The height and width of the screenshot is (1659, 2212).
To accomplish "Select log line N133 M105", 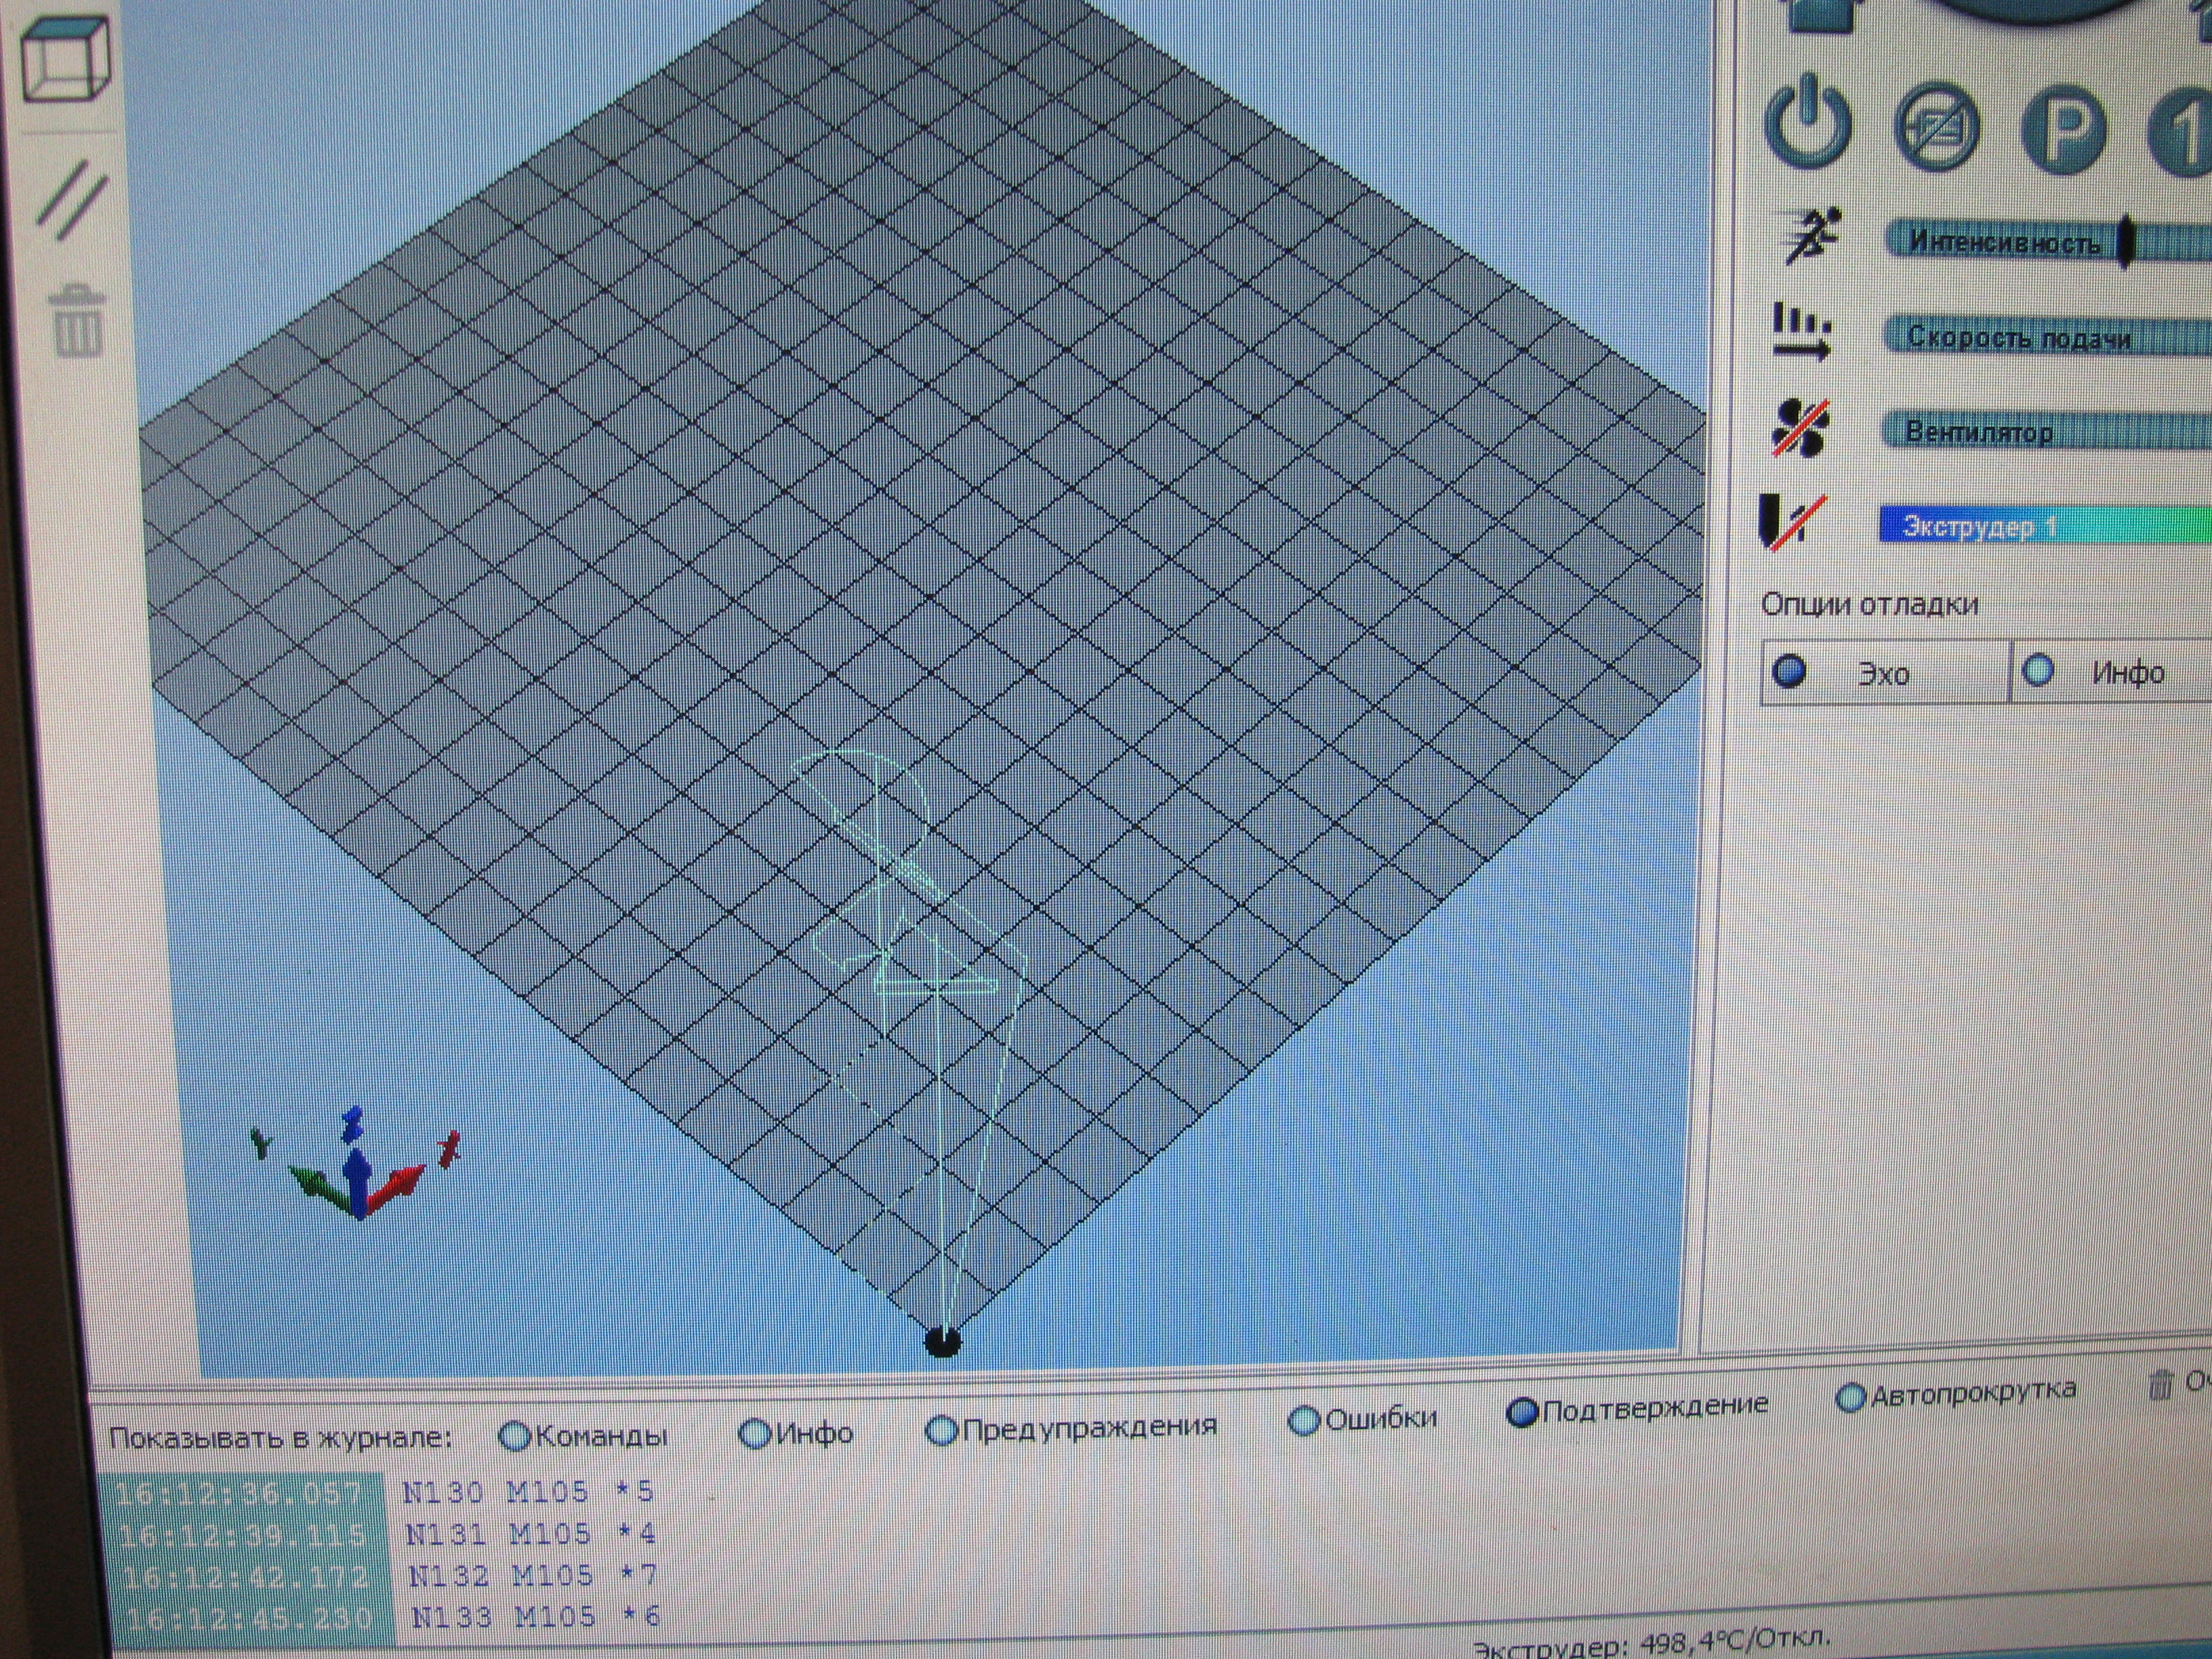I will tap(536, 1617).
